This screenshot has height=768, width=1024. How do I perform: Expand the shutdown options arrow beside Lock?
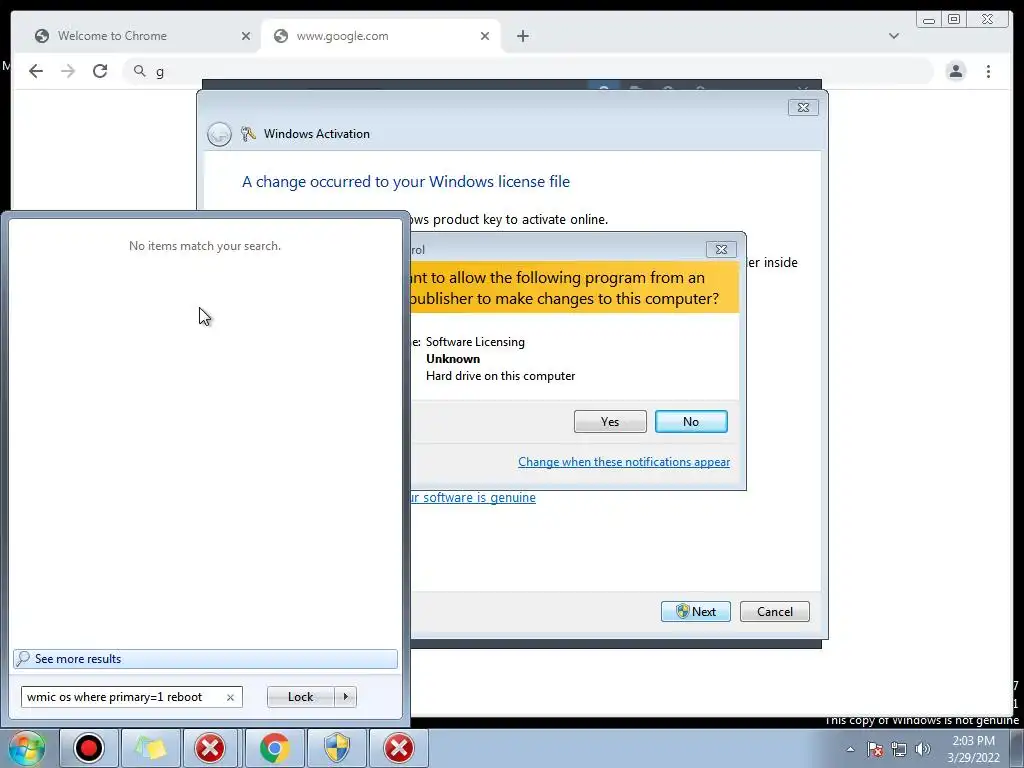[x=345, y=697]
